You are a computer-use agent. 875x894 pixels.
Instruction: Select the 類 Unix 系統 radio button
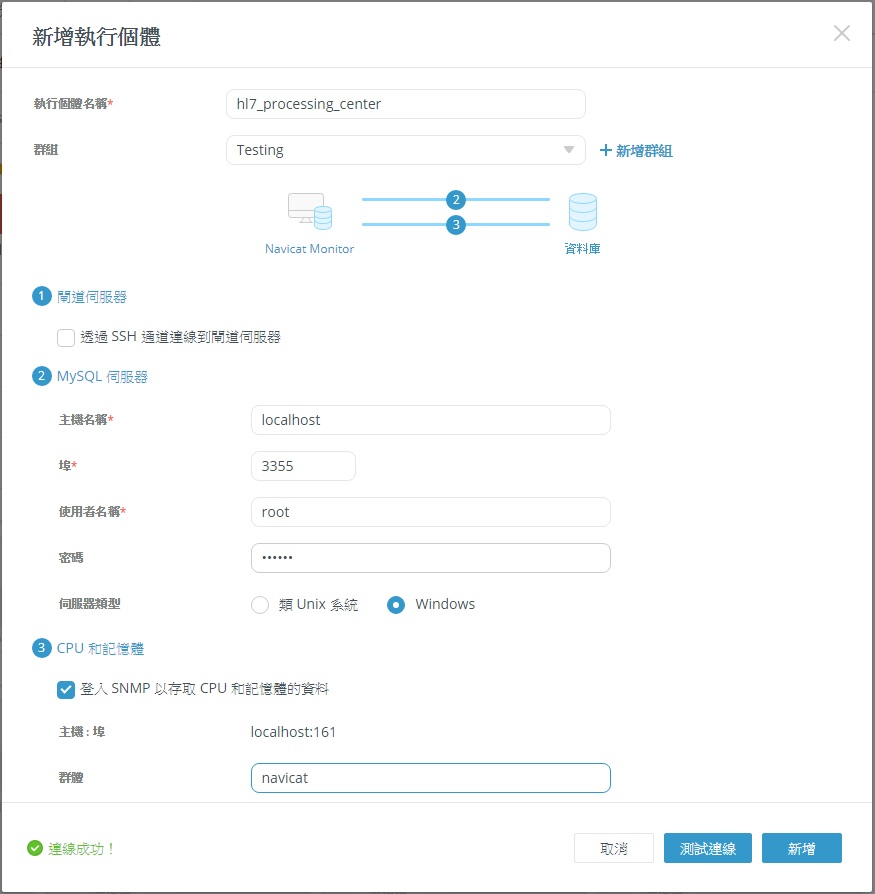coord(260,604)
